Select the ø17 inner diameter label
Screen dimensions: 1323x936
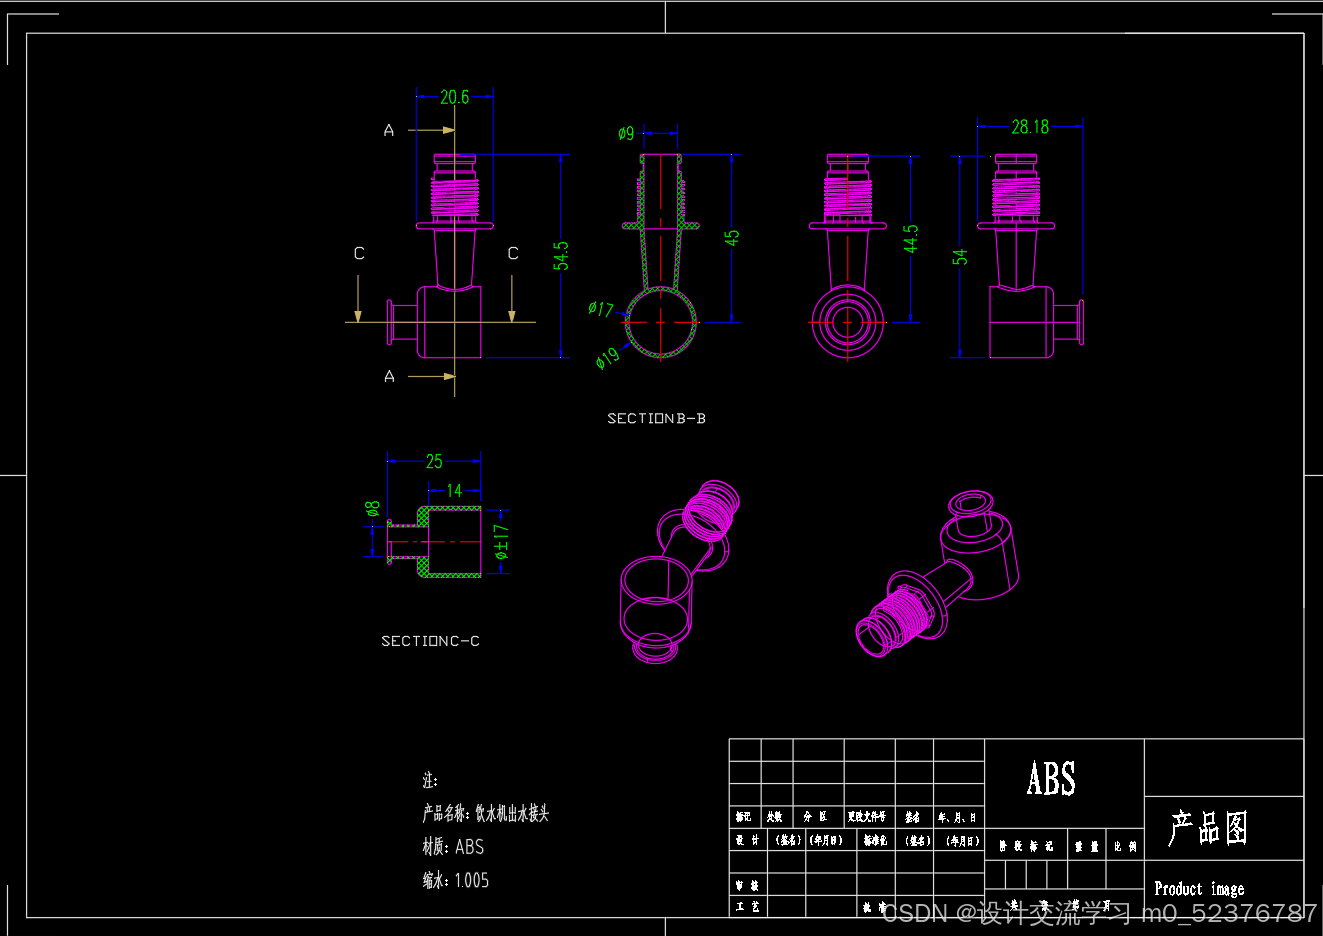pos(601,309)
